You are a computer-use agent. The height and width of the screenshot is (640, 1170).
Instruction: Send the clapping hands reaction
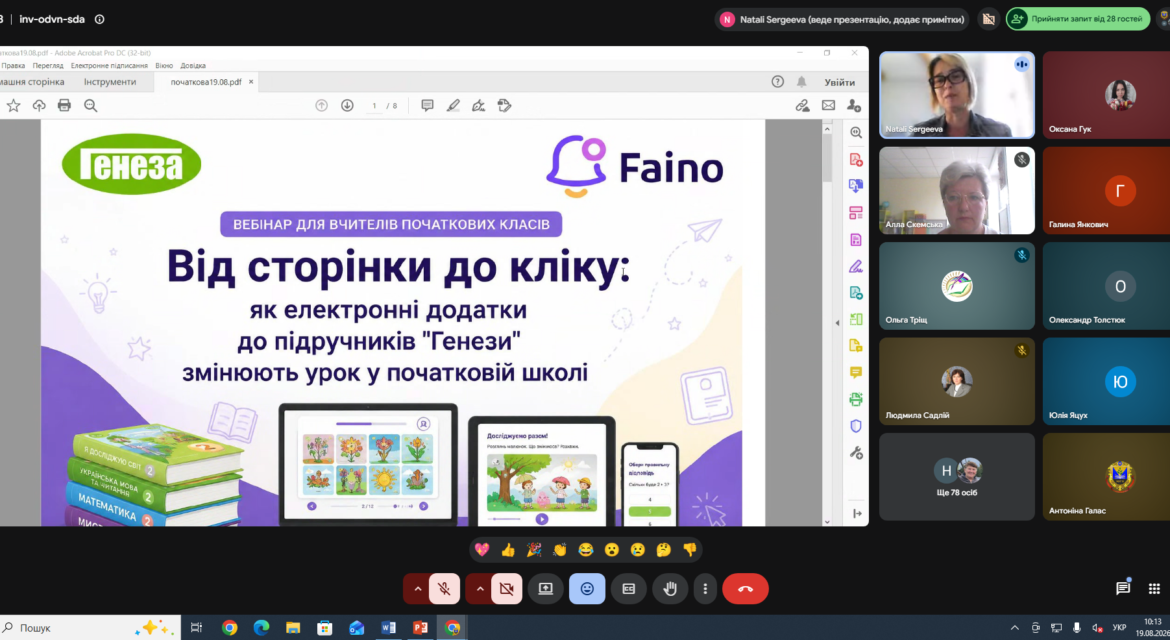tap(560, 550)
